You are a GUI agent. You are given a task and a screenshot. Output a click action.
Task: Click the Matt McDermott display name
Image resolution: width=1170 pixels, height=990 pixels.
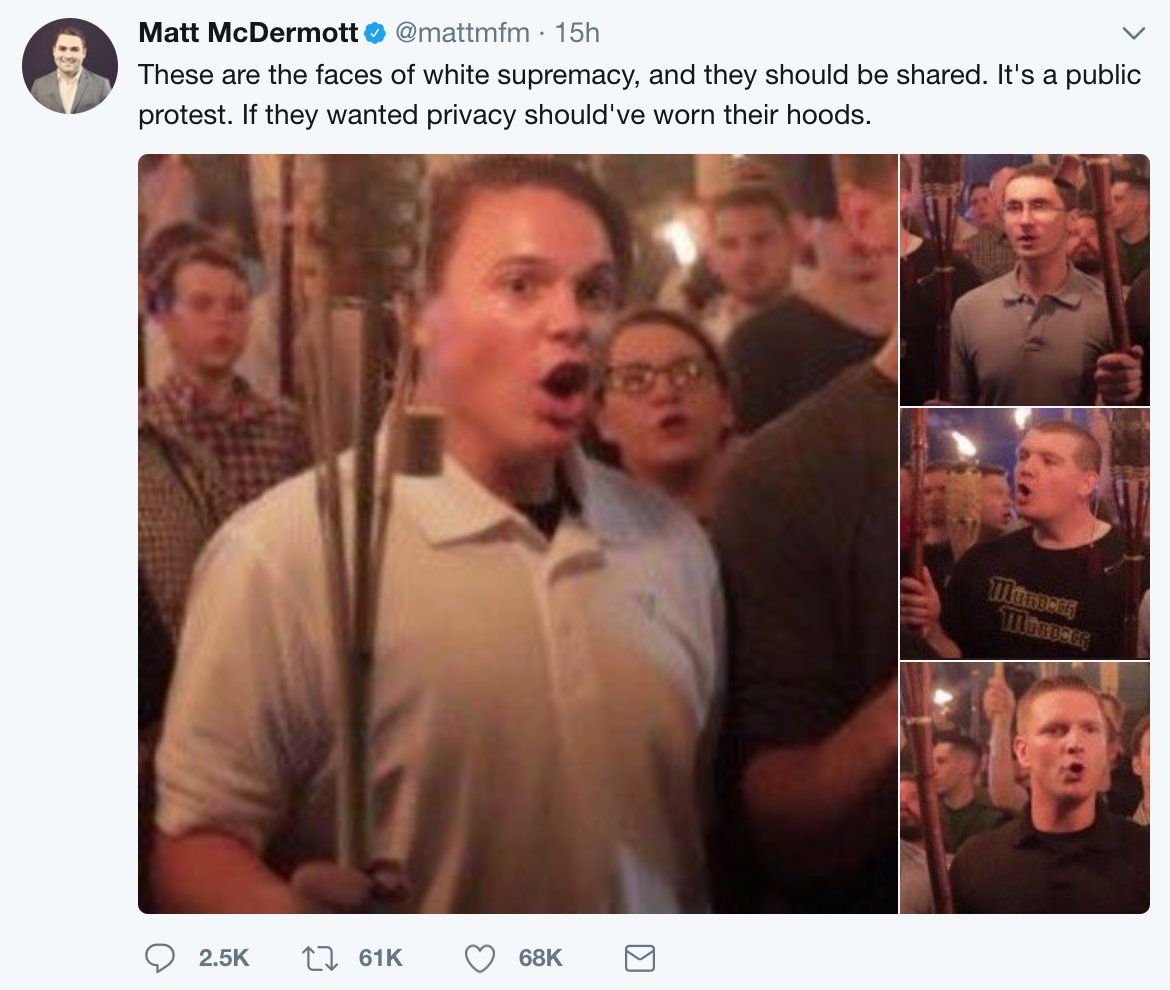click(248, 33)
